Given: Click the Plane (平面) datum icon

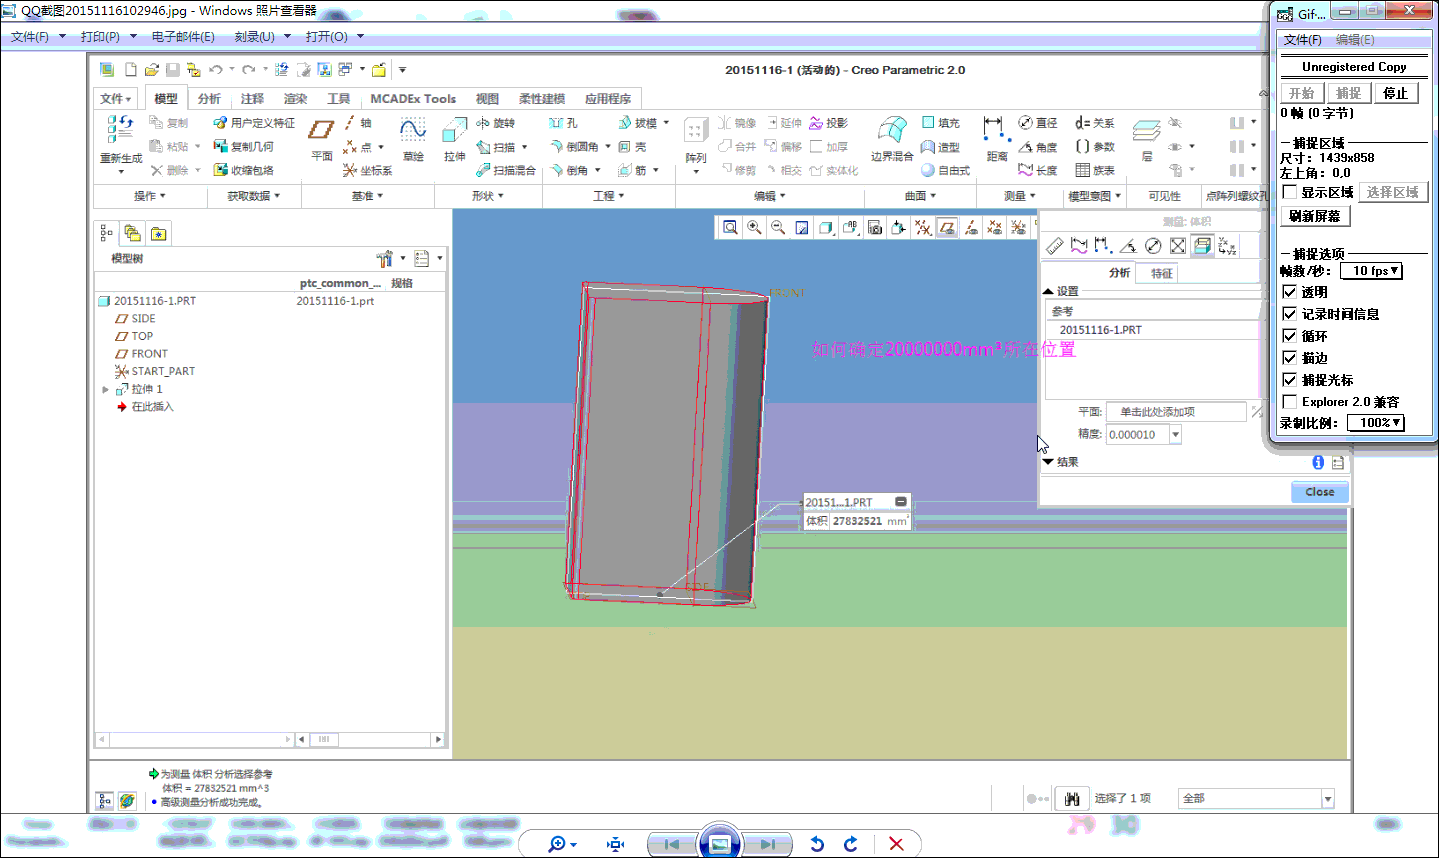Looking at the screenshot, I should pos(321,132).
